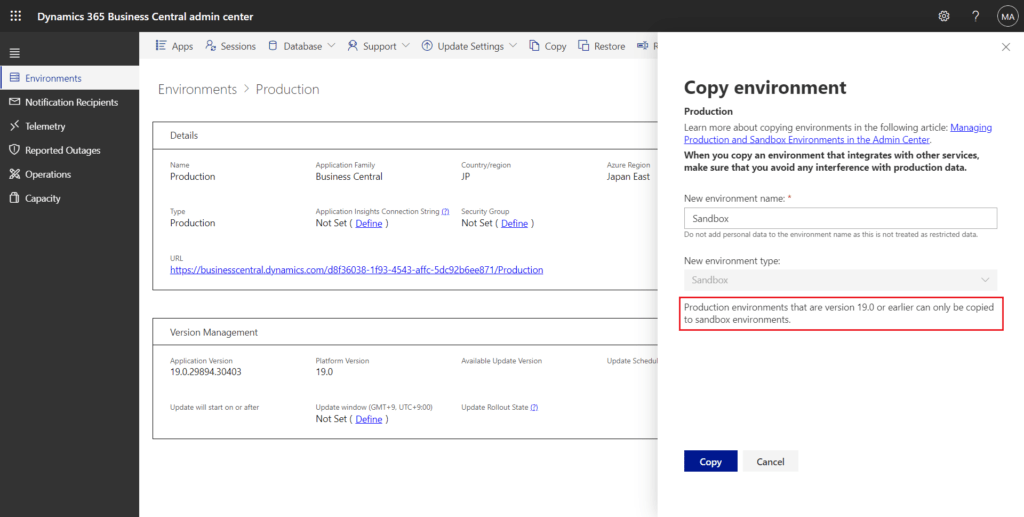Define the Application Insights Connection String
Viewport: 1024px width, 517px height.
pyautogui.click(x=368, y=223)
